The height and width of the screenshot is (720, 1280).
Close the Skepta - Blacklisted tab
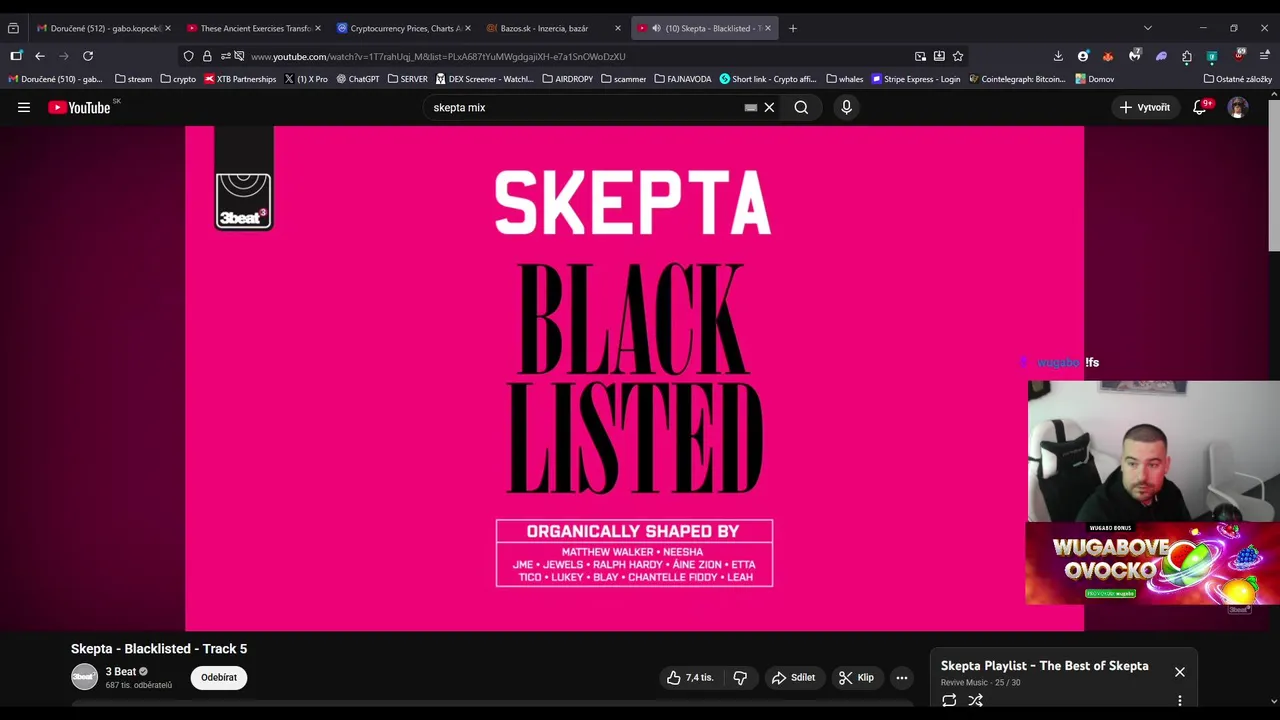[768, 28]
